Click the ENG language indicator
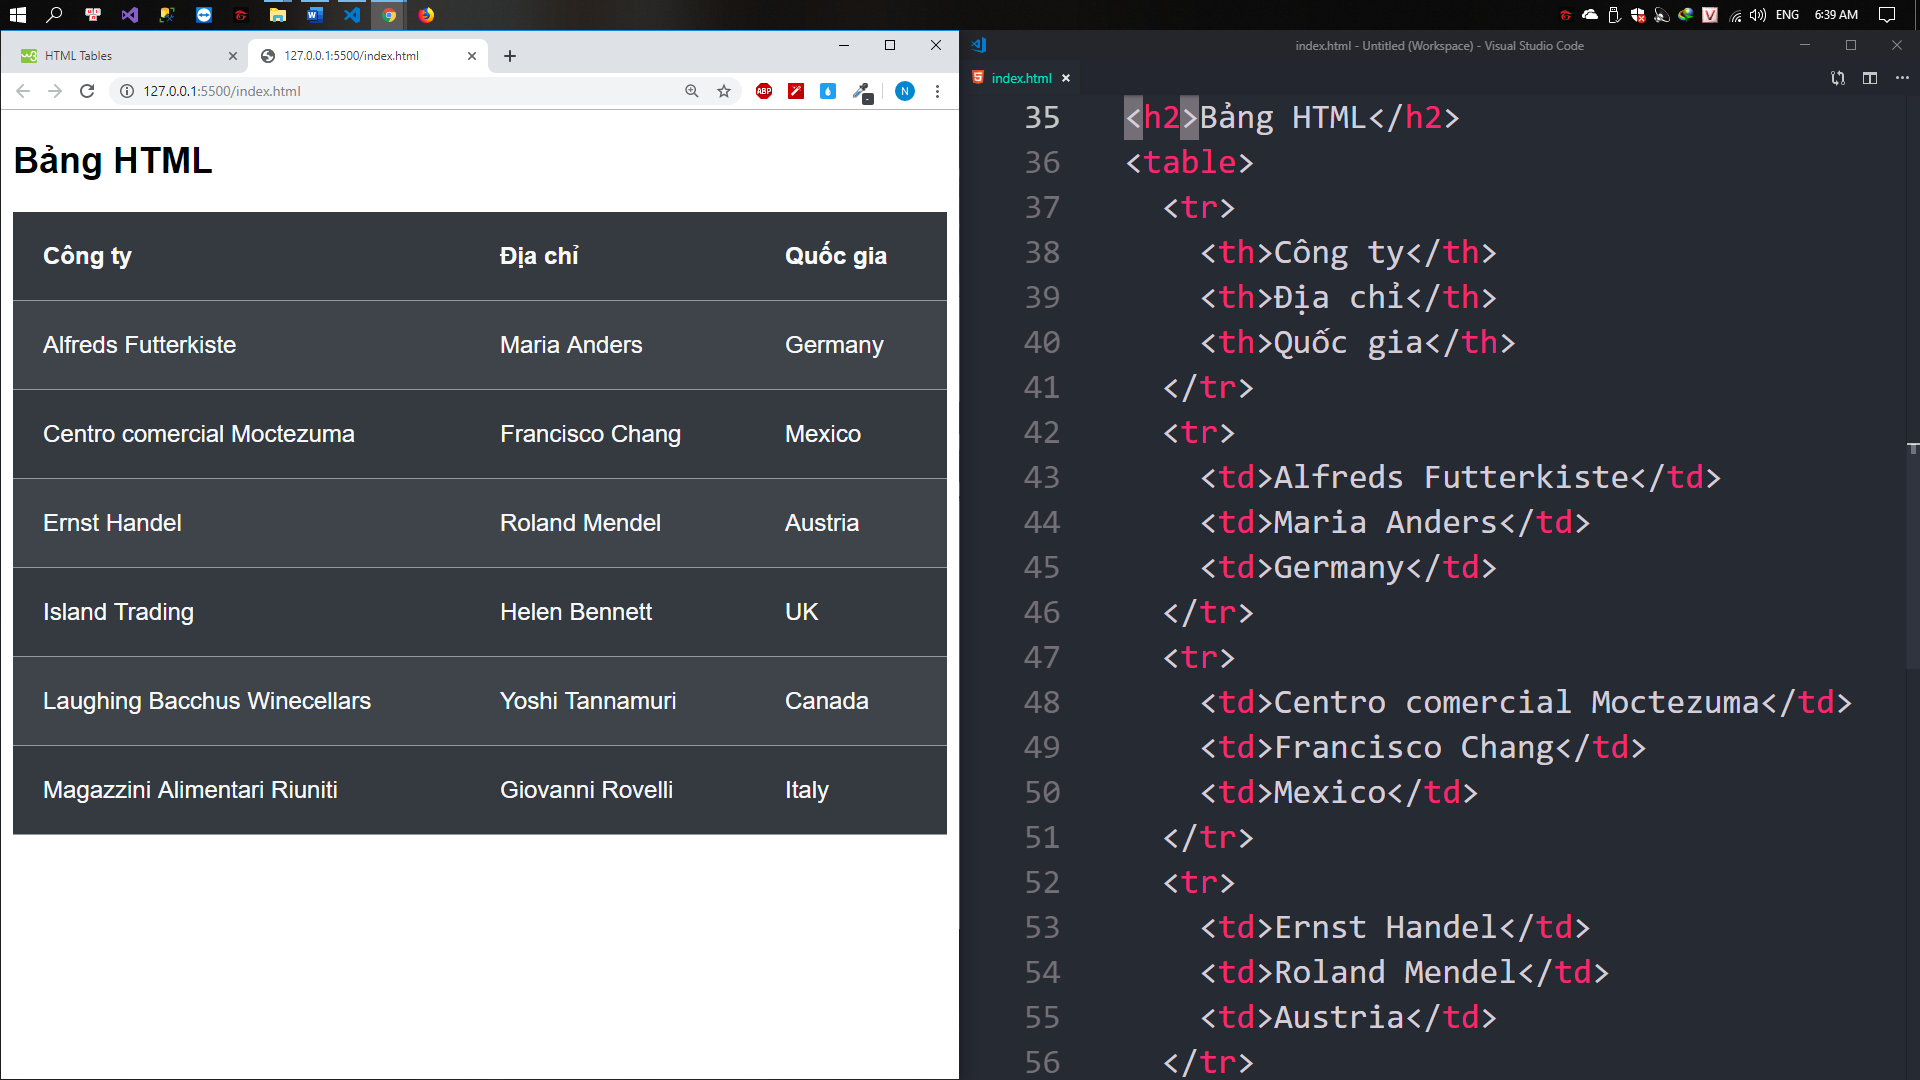 pyautogui.click(x=1787, y=15)
